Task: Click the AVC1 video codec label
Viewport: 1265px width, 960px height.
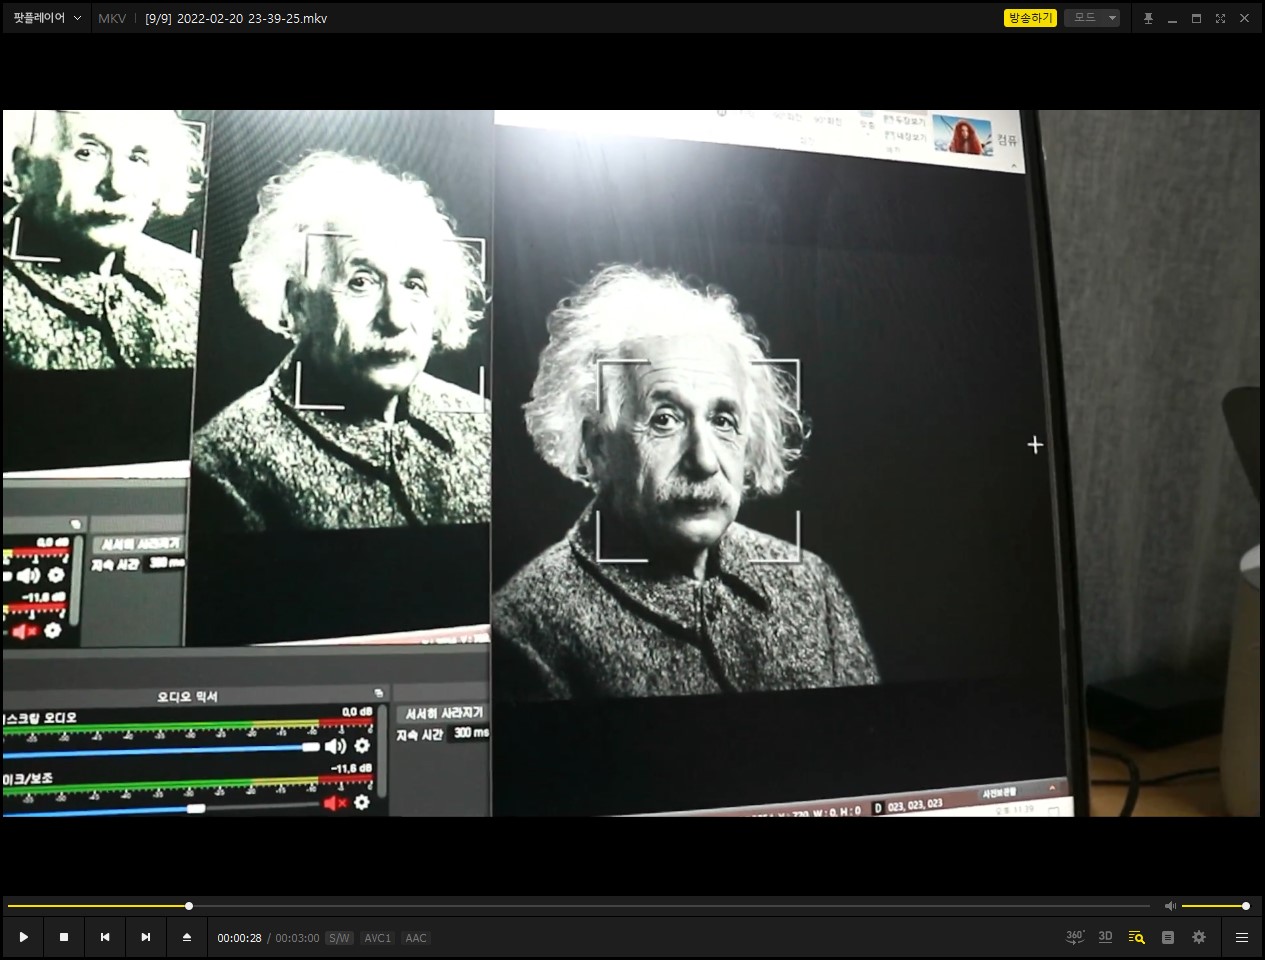Action: [378, 938]
